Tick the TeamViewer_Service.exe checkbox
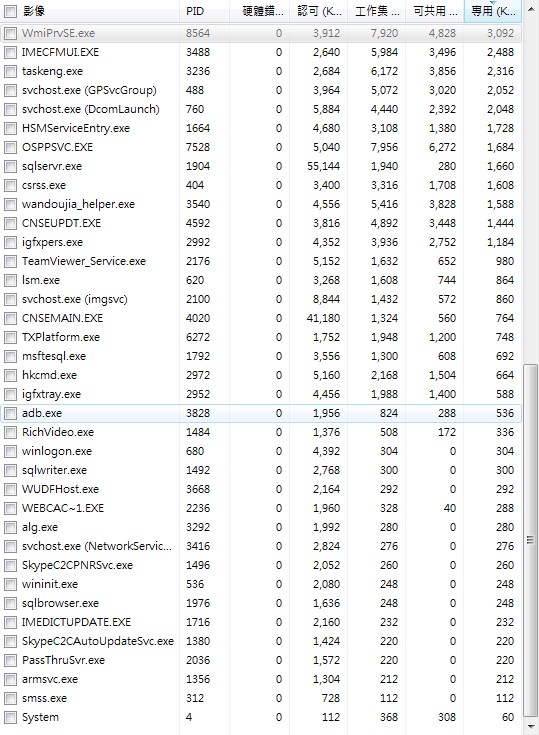The image size is (539, 735). click(x=10, y=262)
